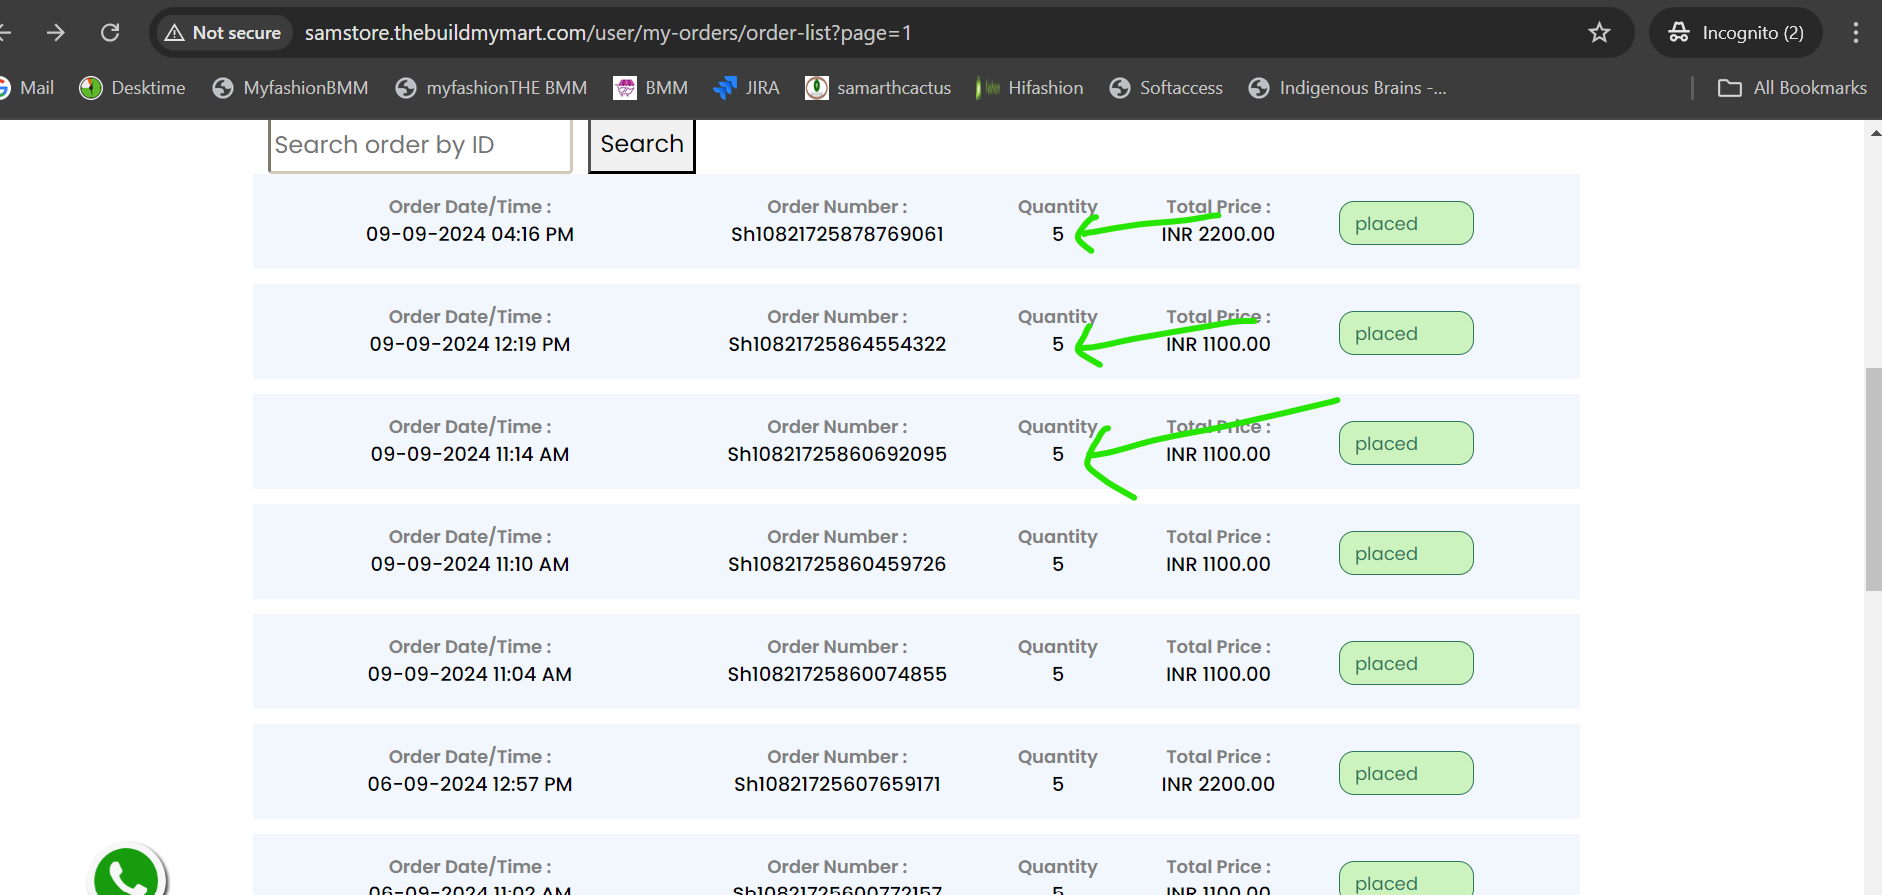Image resolution: width=1882 pixels, height=895 pixels.
Task: Open the samarthcactus bookmark
Action: point(878,88)
